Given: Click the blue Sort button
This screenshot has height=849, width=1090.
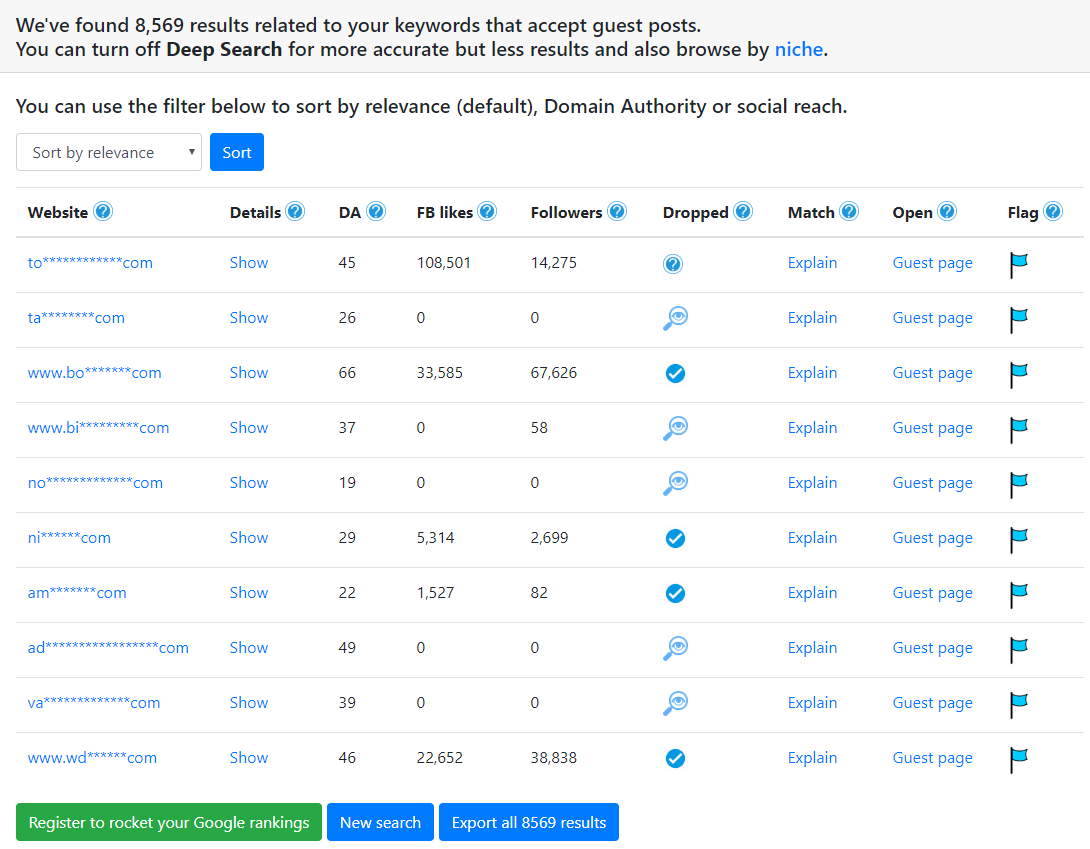Looking at the screenshot, I should pos(236,152).
